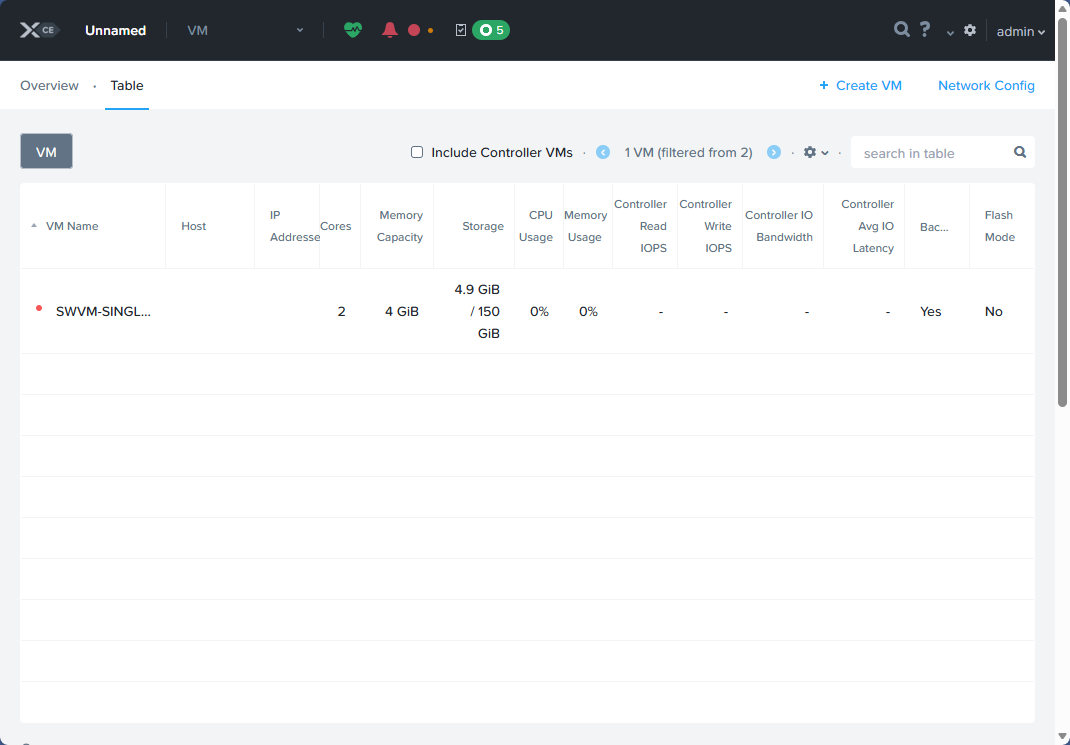Image resolution: width=1070 pixels, height=745 pixels.
Task: Click the next page arrow for VM list
Action: (774, 152)
